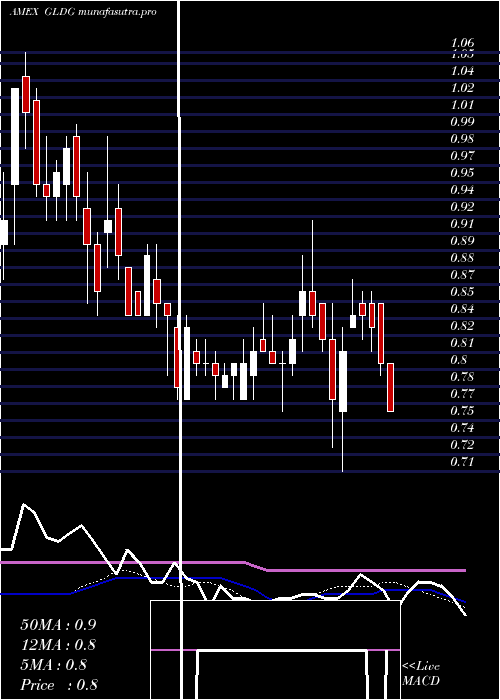Click the 0.72 price axis label
This screenshot has width=500, height=700.
click(x=462, y=445)
